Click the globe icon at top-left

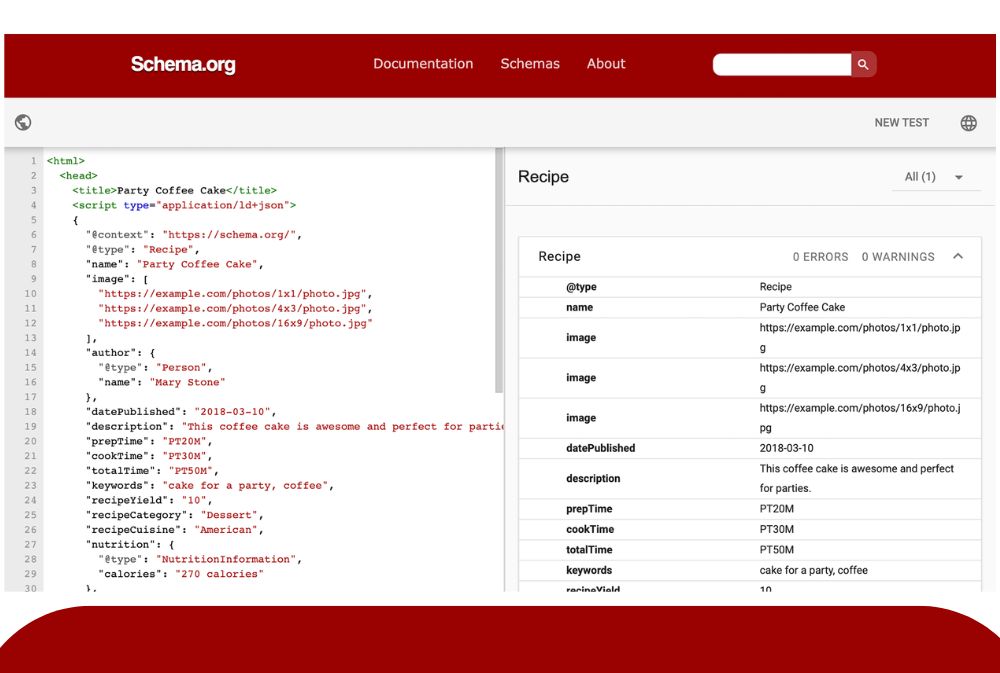click(23, 122)
